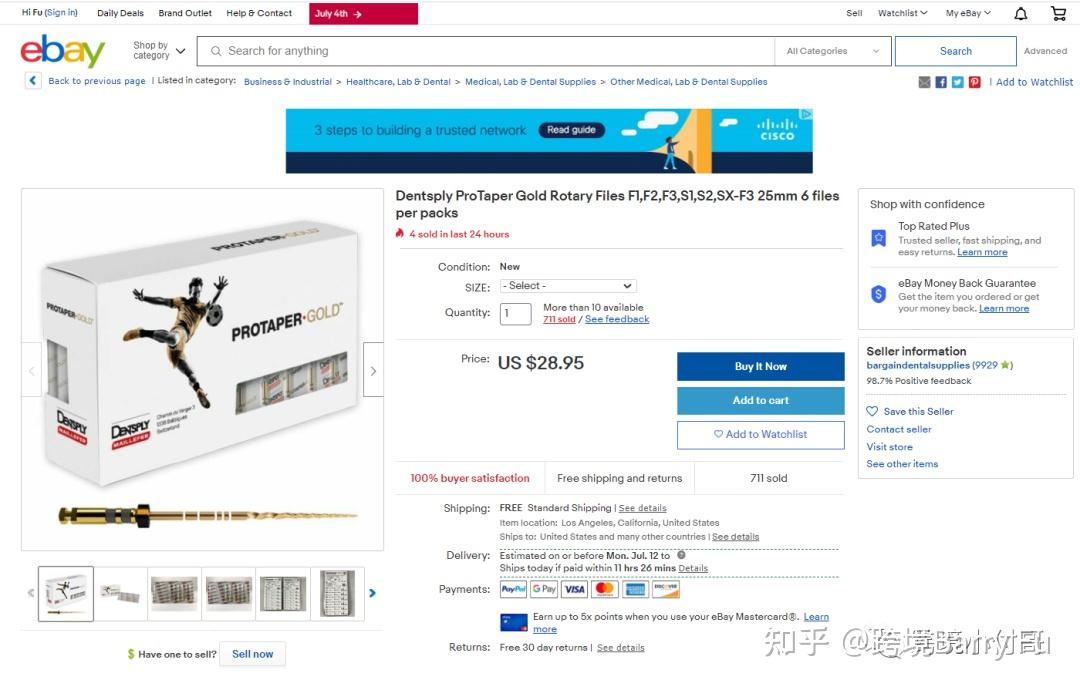Expand Shop by category menu

click(159, 50)
